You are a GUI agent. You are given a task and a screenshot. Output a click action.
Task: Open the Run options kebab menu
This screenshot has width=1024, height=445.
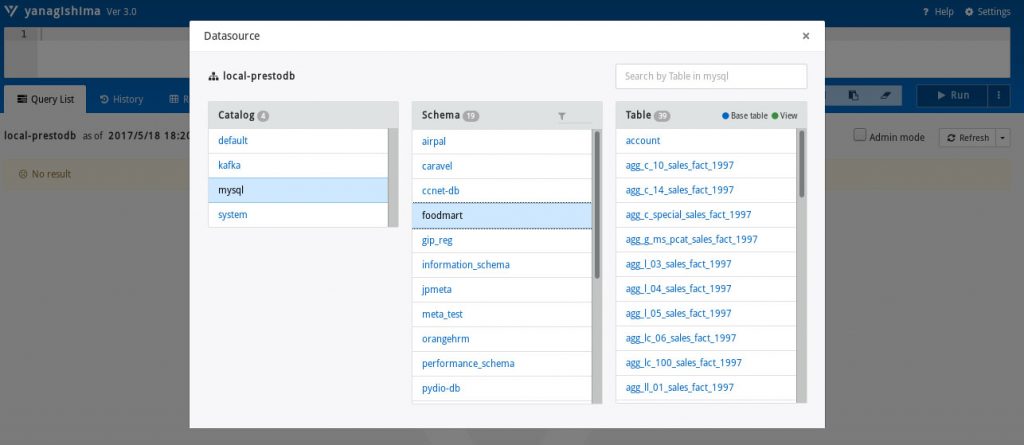(997, 96)
